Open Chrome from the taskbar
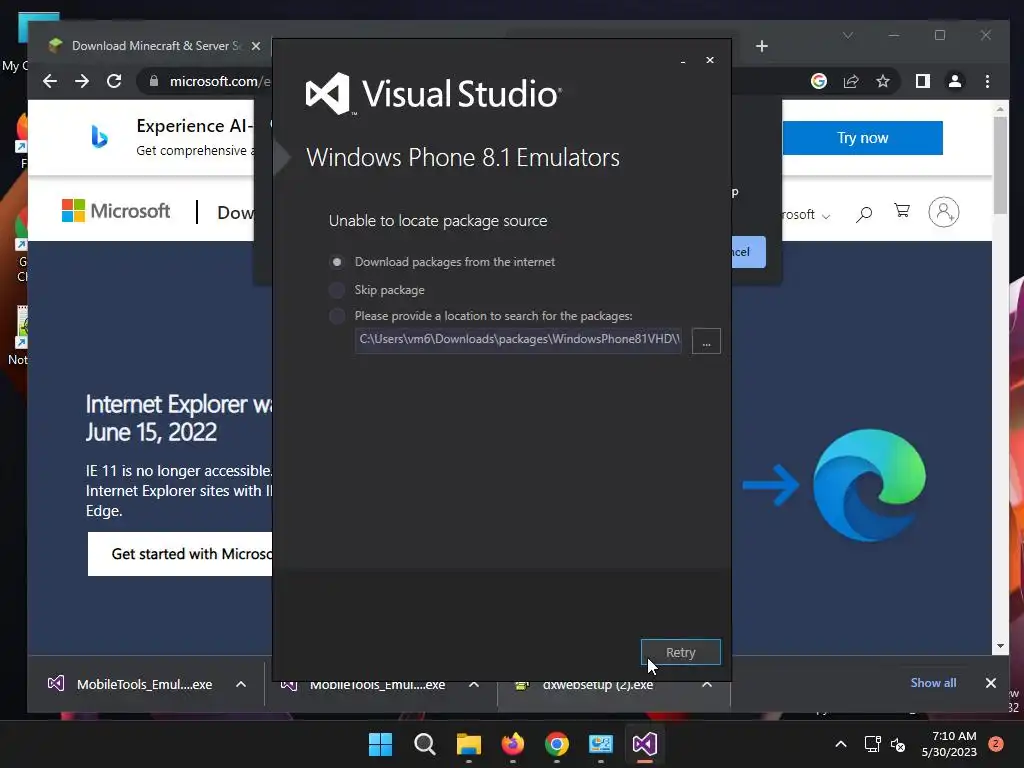The width and height of the screenshot is (1024, 768). pyautogui.click(x=557, y=744)
